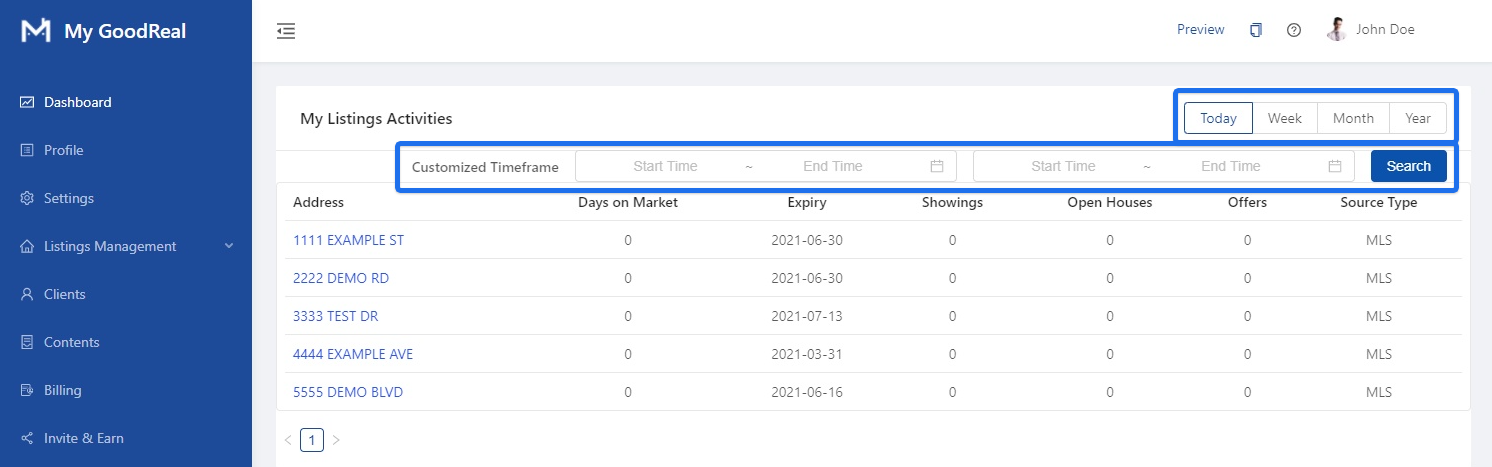Go to previous page of listings
The height and width of the screenshot is (467, 1492).
(288, 440)
